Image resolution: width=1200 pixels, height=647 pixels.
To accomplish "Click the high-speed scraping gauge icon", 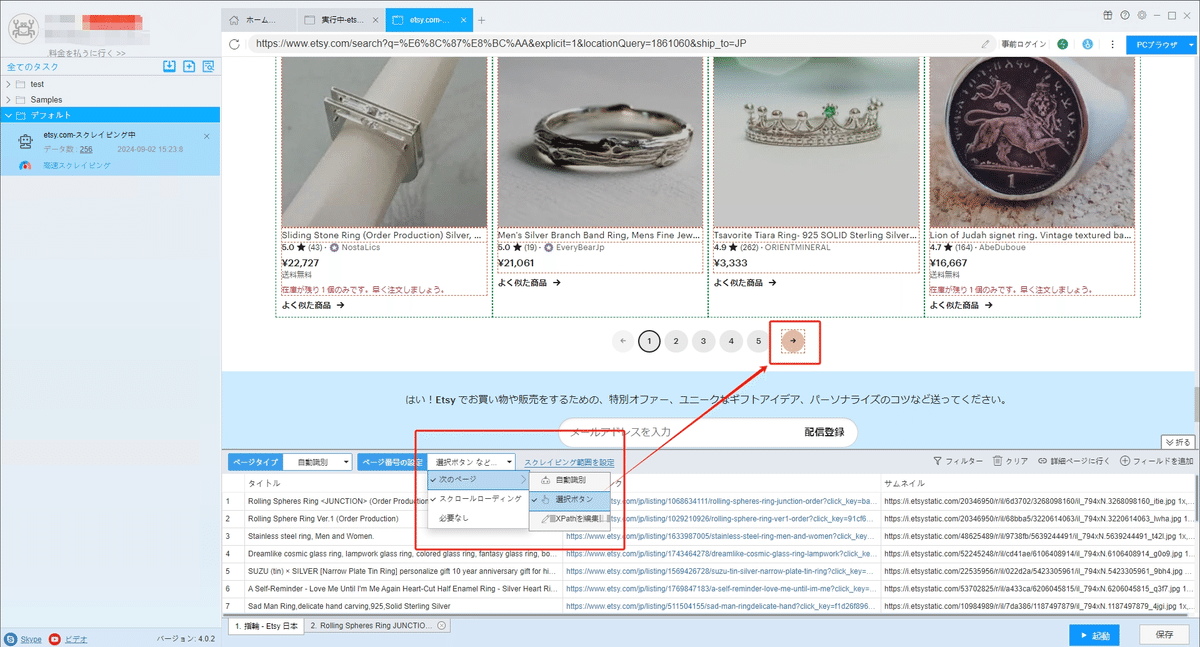I will pos(25,166).
